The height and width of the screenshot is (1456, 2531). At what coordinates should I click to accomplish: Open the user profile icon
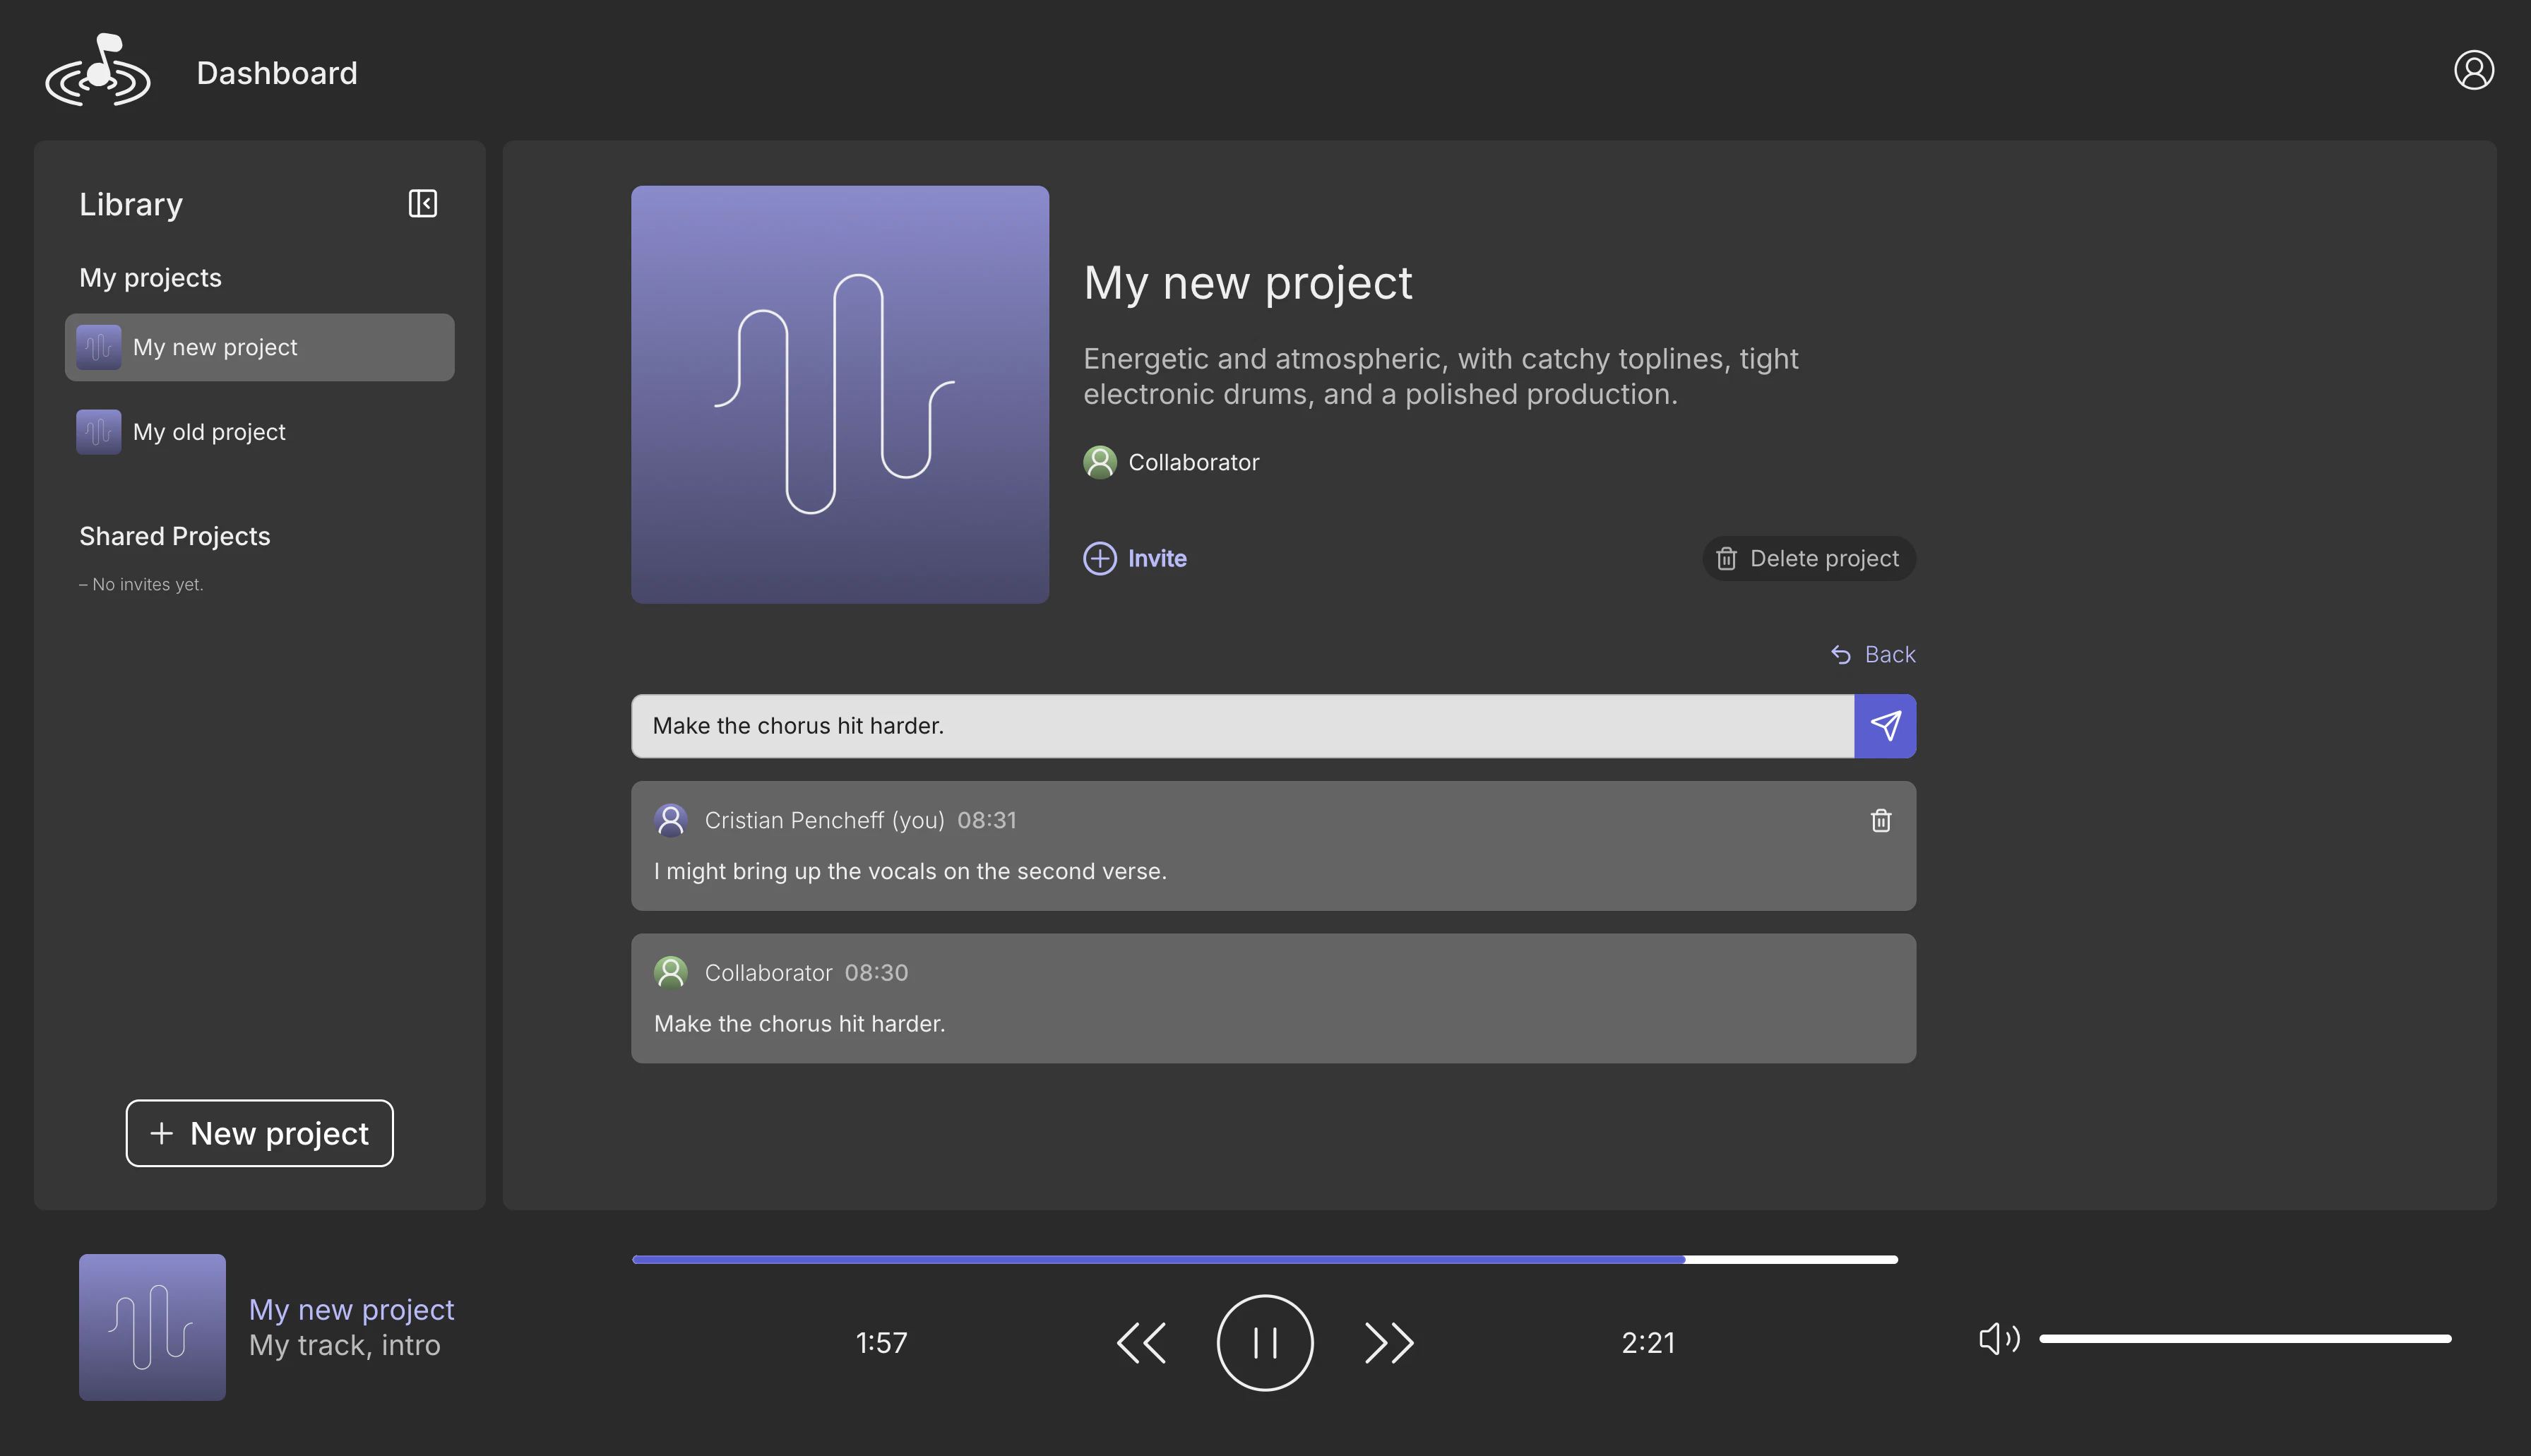pos(2473,70)
